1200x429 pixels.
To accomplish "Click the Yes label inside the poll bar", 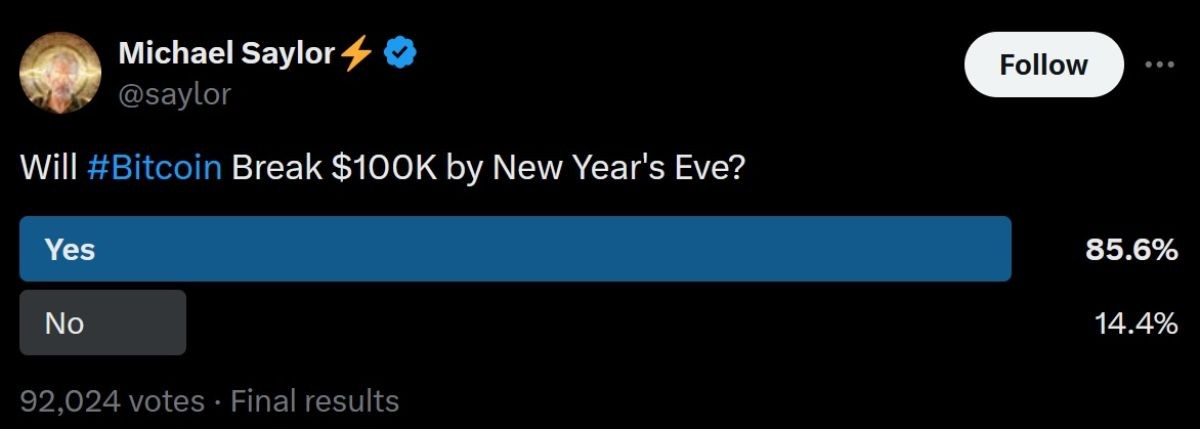I will point(70,250).
